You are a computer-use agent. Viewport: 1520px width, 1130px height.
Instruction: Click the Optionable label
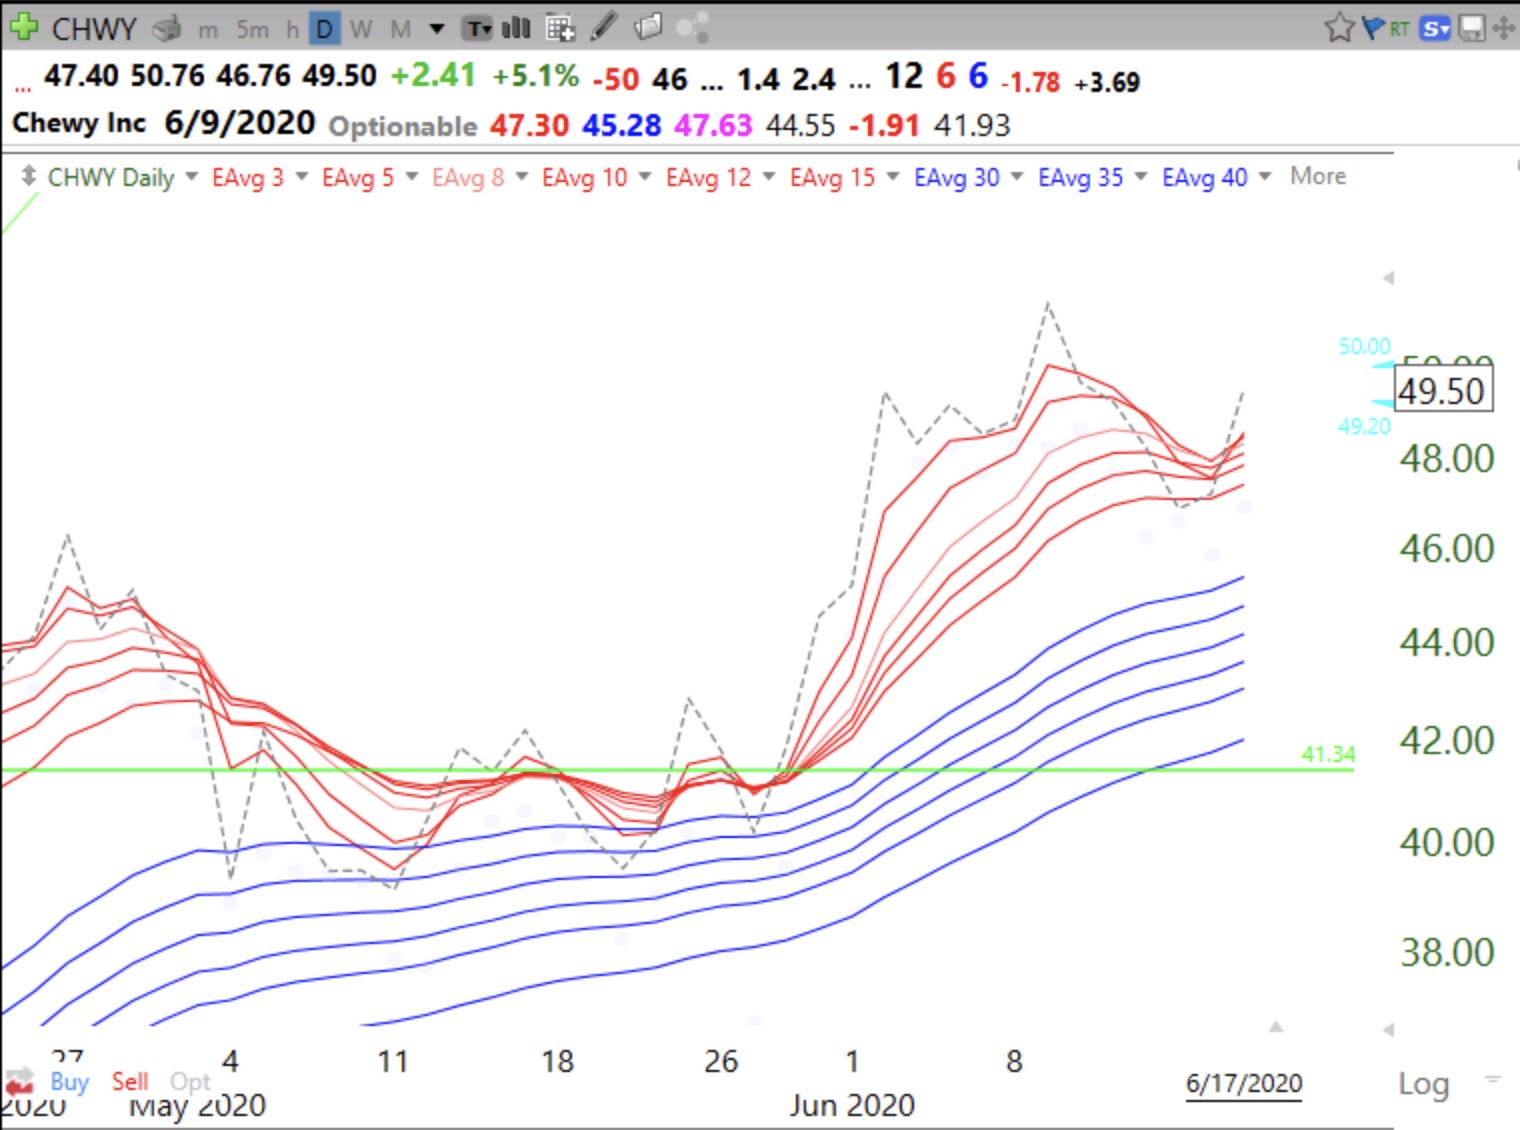403,126
